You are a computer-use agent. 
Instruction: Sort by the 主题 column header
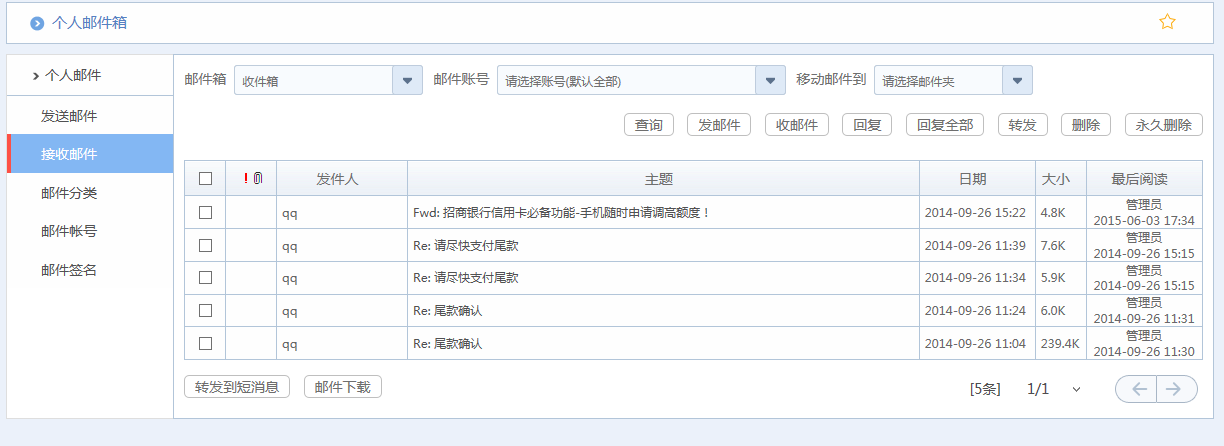click(663, 179)
